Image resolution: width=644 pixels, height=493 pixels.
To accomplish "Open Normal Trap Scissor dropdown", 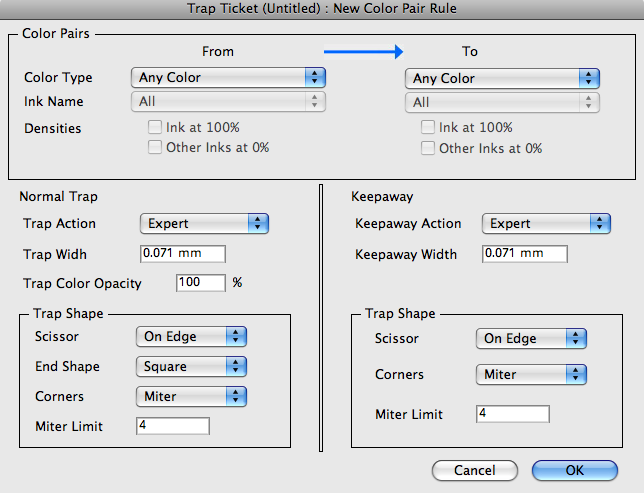I will [191, 338].
